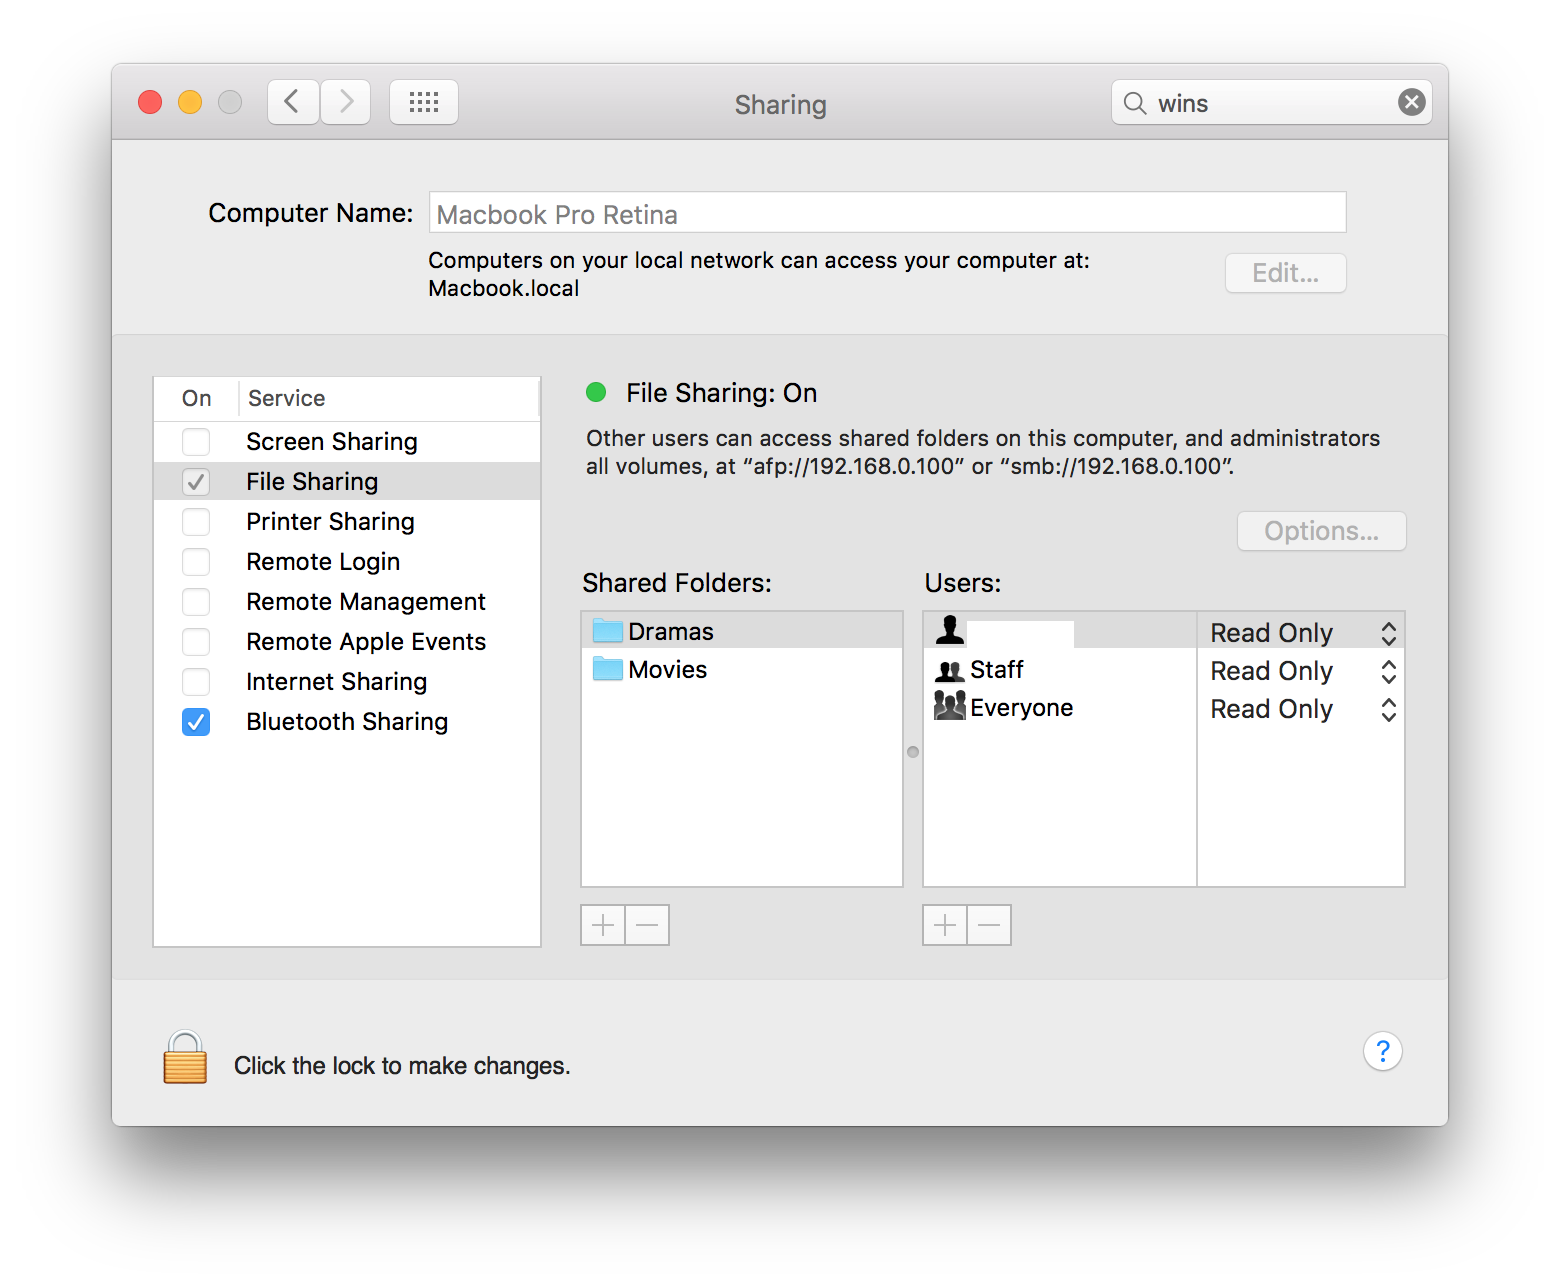Image resolution: width=1560 pixels, height=1286 pixels.
Task: Enable Internet Sharing checkbox
Action: (x=196, y=682)
